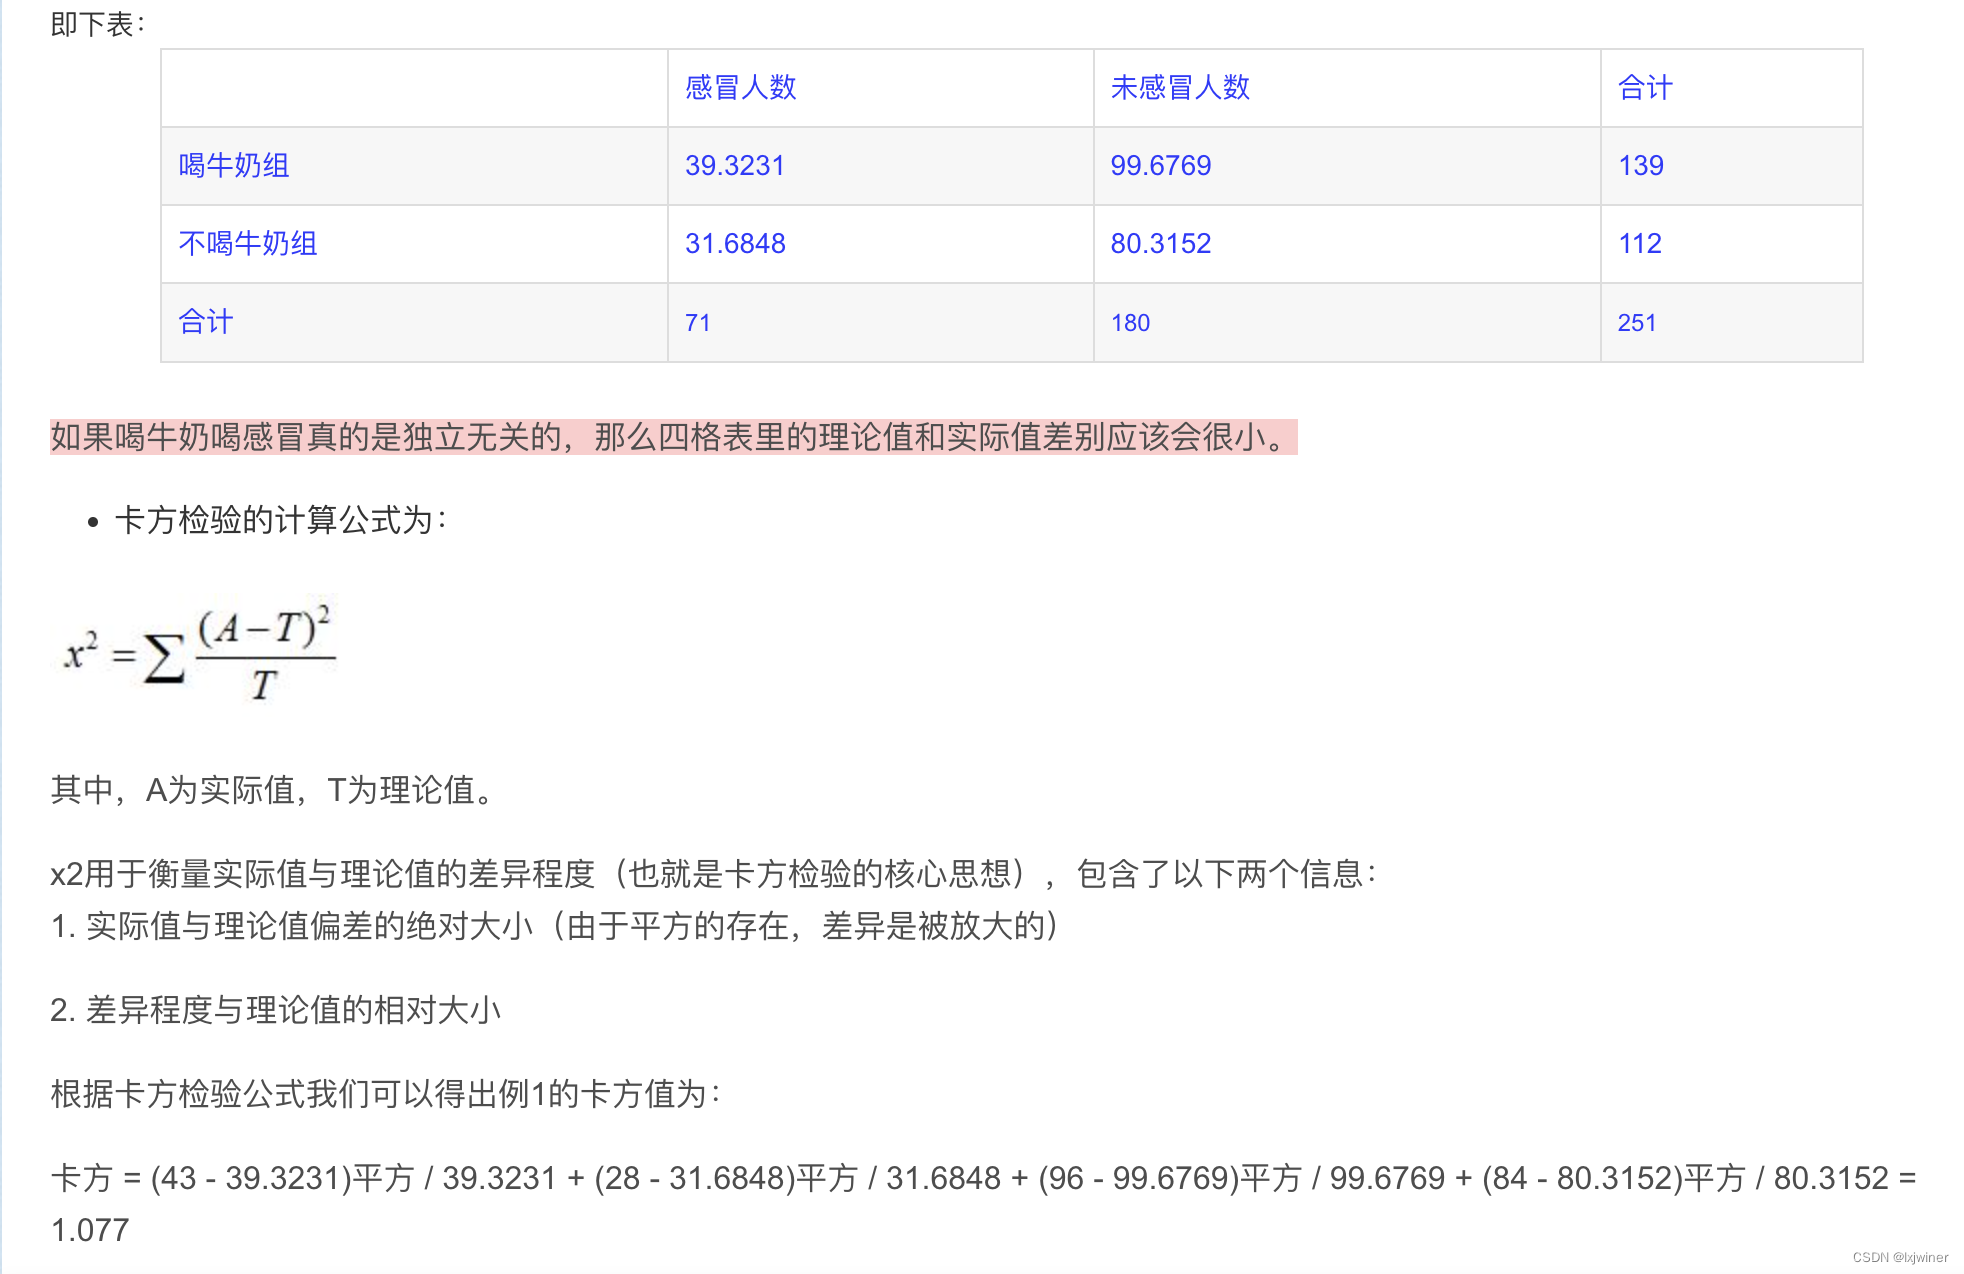Click the 感冒人数 column header link

(740, 88)
